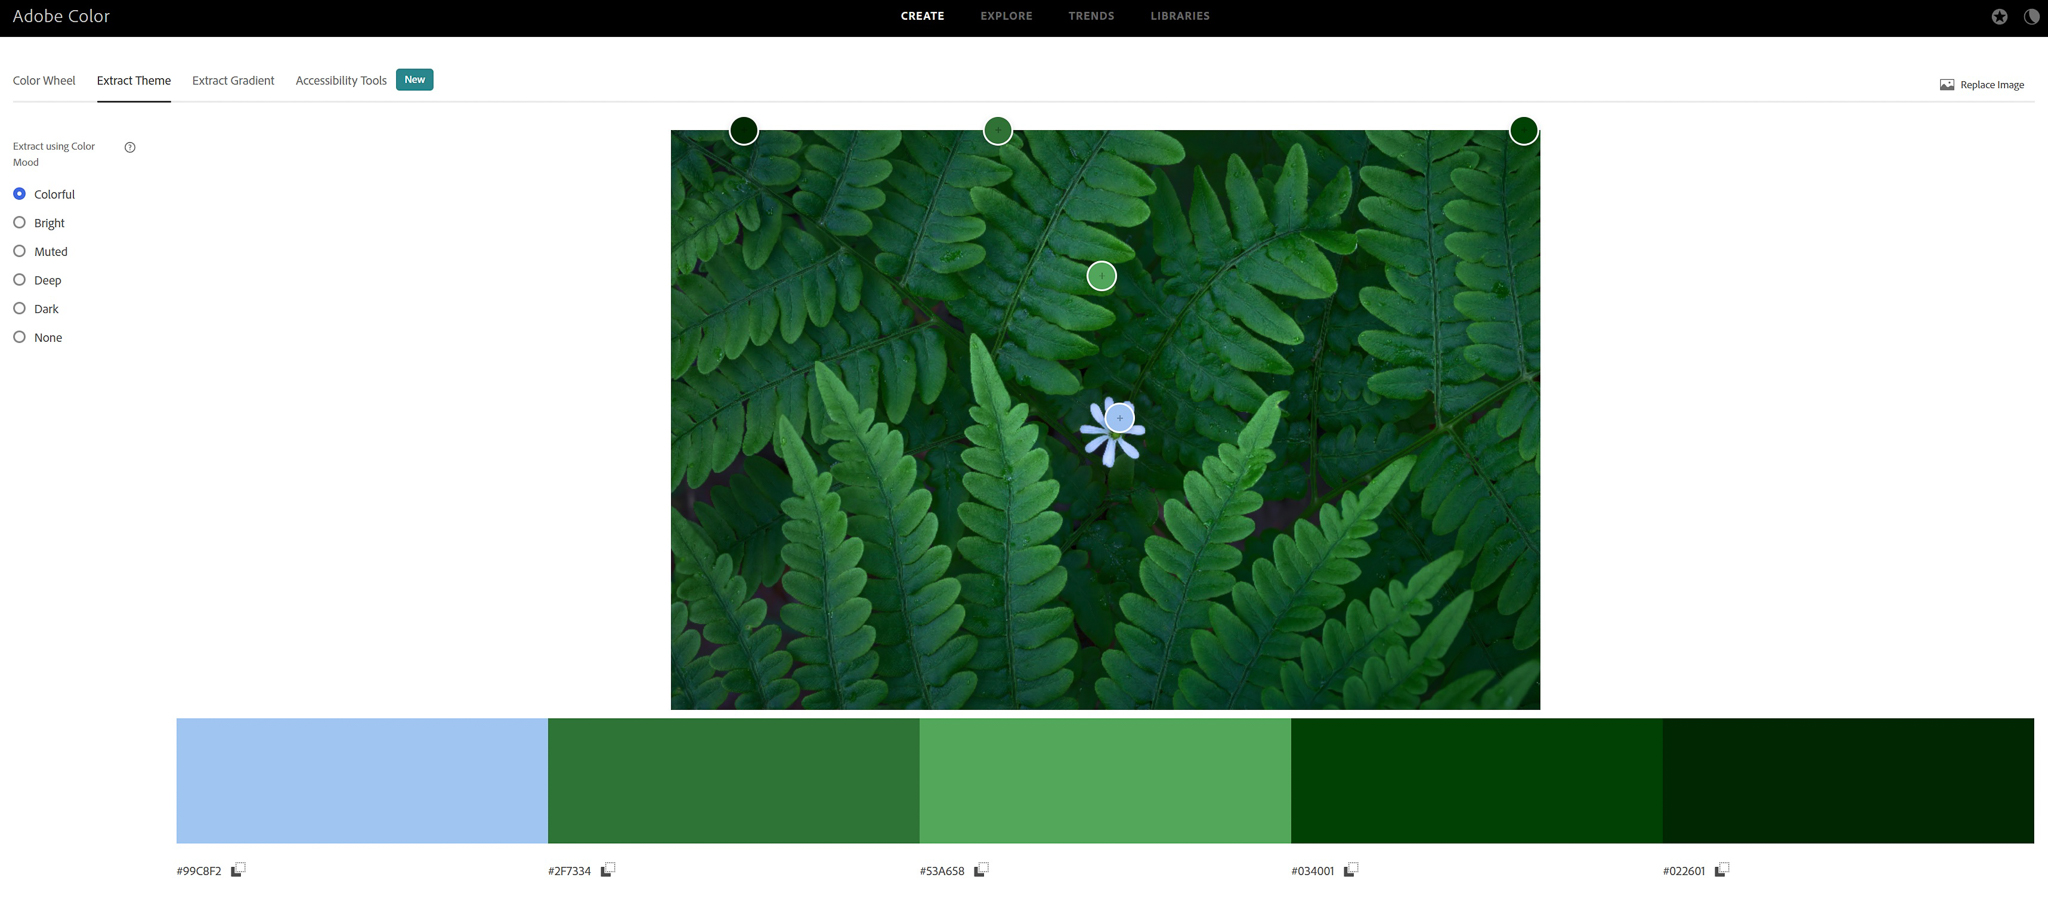This screenshot has width=2048, height=905.
Task: Select the Colorful mood radio
Action: point(19,194)
